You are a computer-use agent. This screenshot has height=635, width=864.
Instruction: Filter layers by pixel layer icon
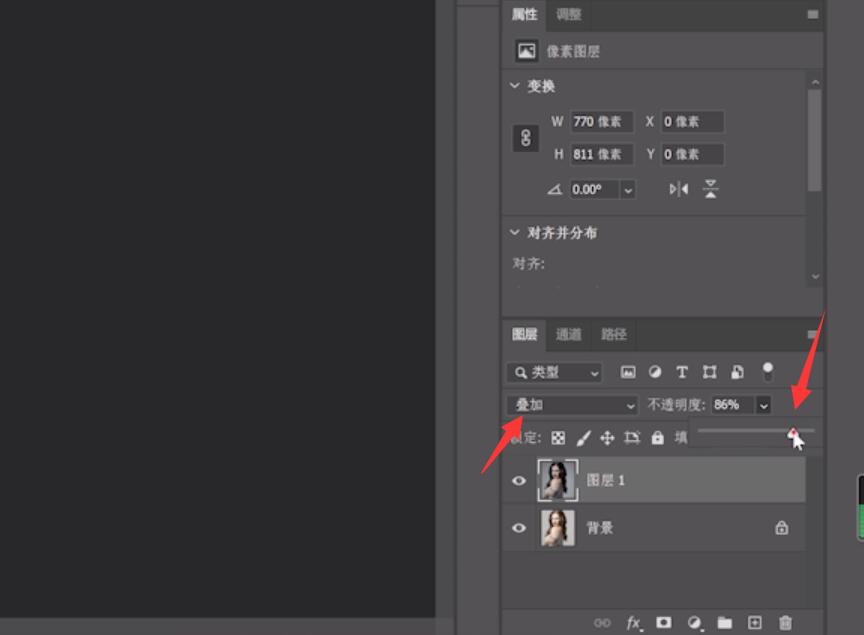tap(628, 372)
